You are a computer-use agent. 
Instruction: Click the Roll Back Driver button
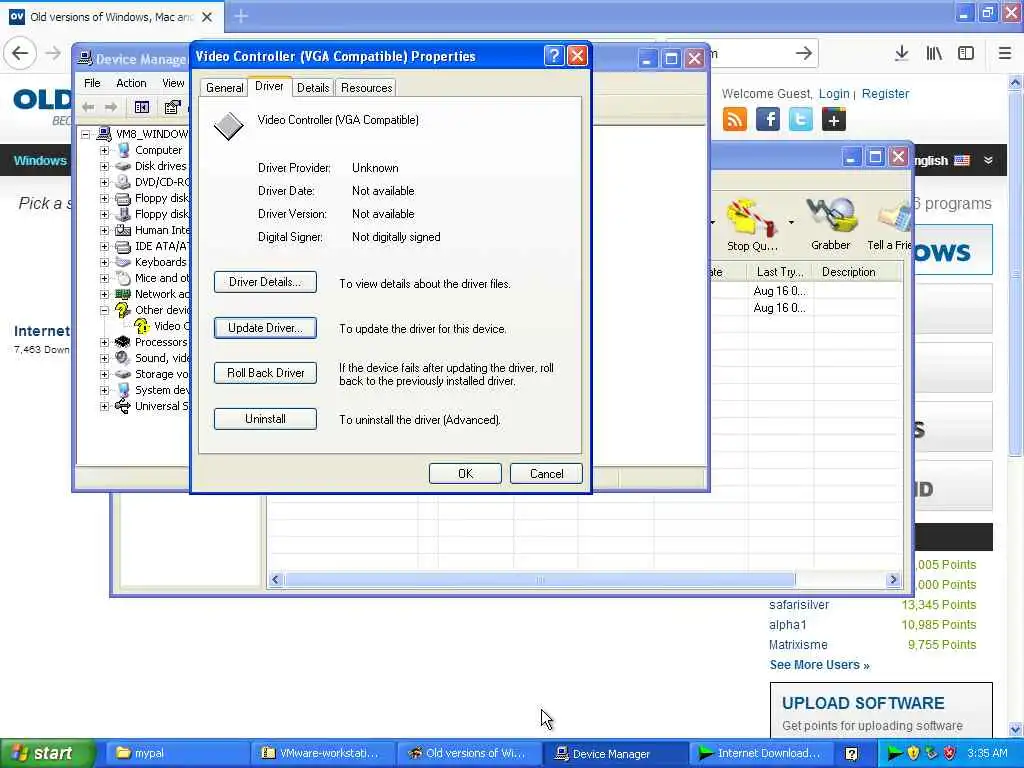click(265, 373)
